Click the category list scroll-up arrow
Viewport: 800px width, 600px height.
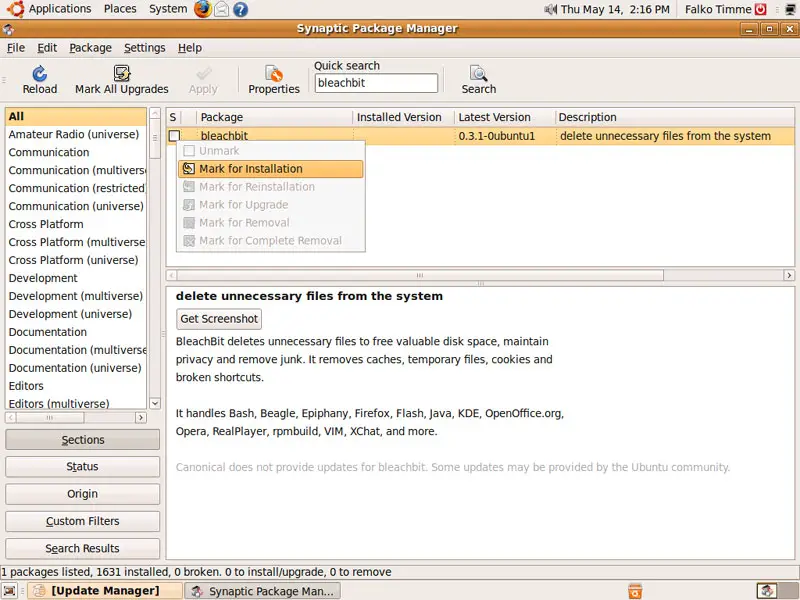click(155, 113)
